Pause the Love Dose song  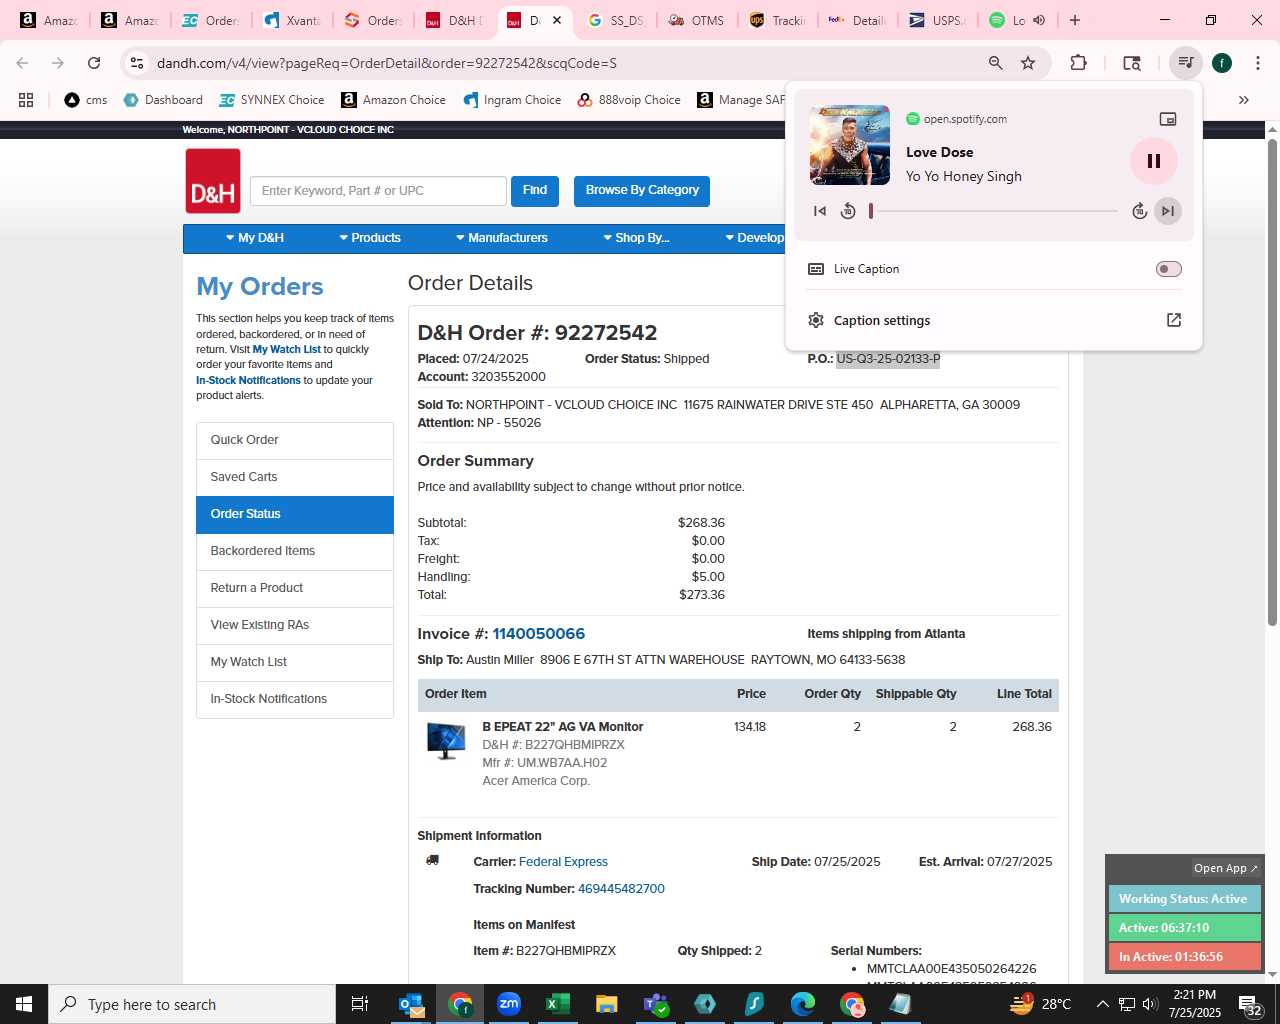click(x=1153, y=161)
